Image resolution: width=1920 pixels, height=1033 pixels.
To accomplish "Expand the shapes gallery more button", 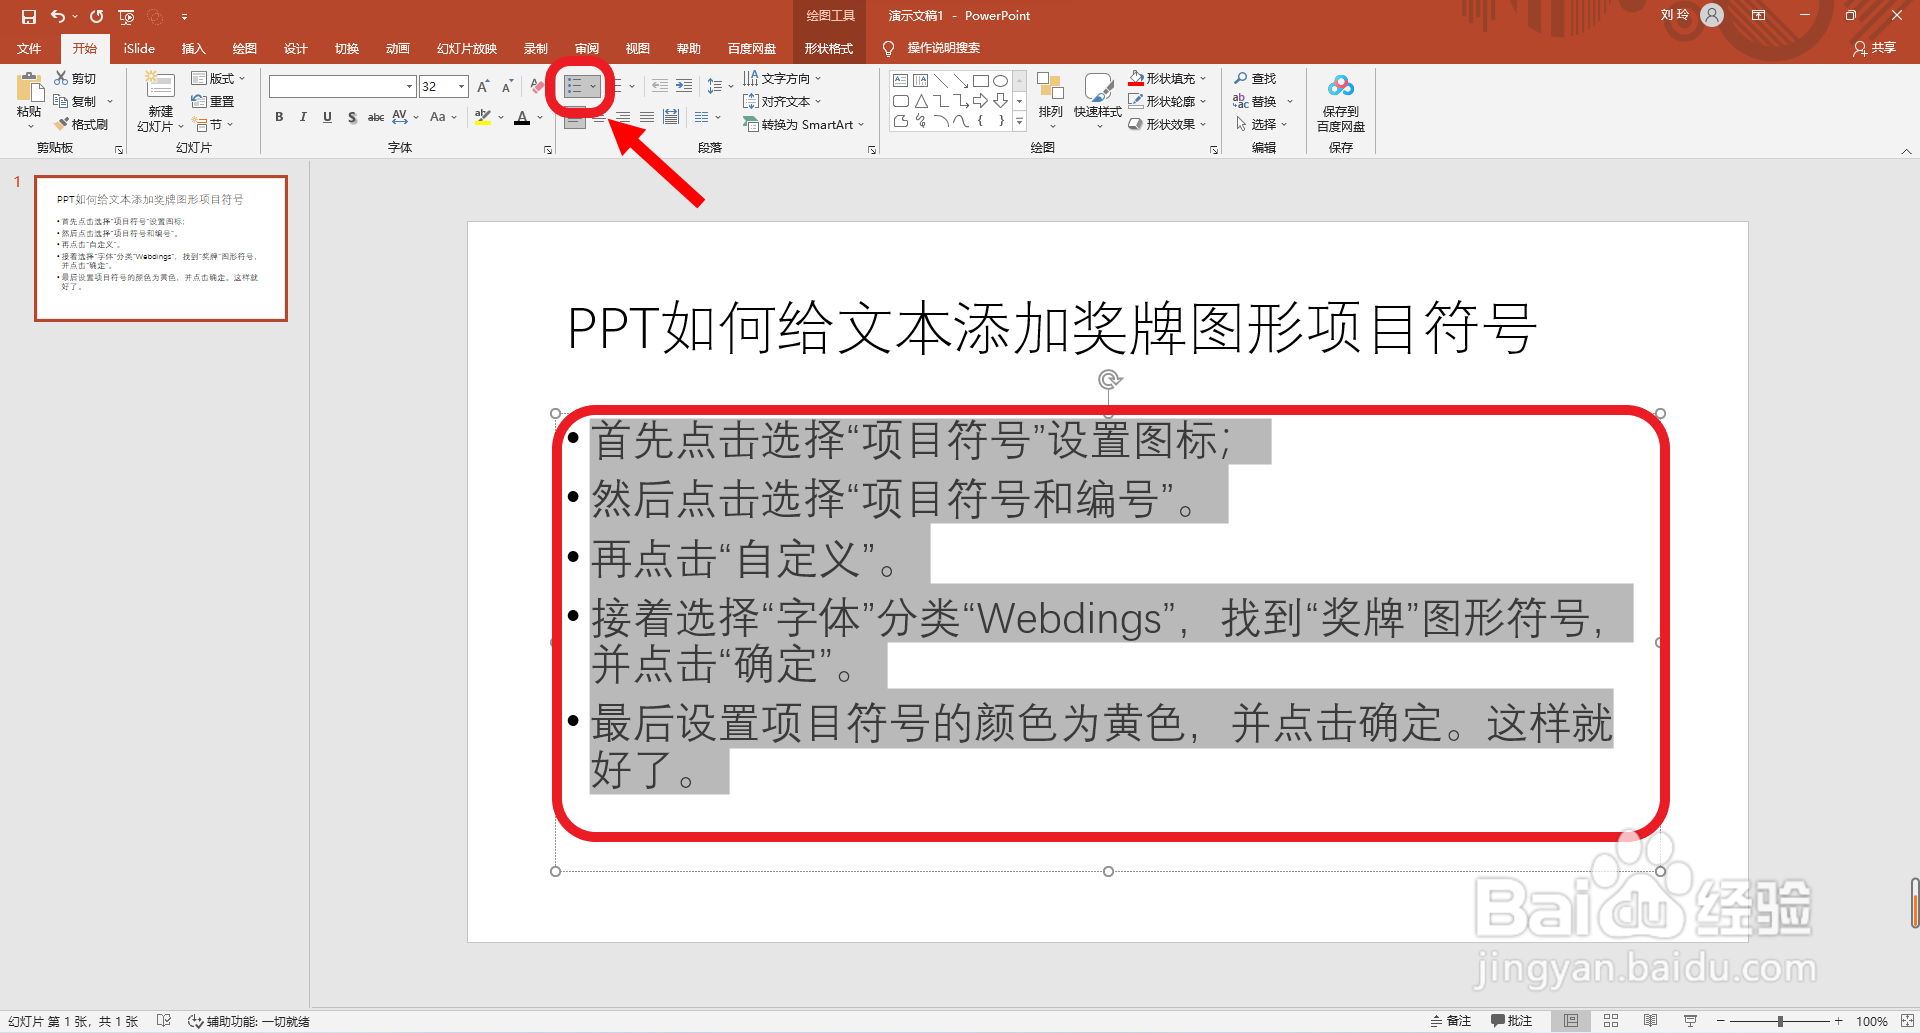I will (1020, 122).
